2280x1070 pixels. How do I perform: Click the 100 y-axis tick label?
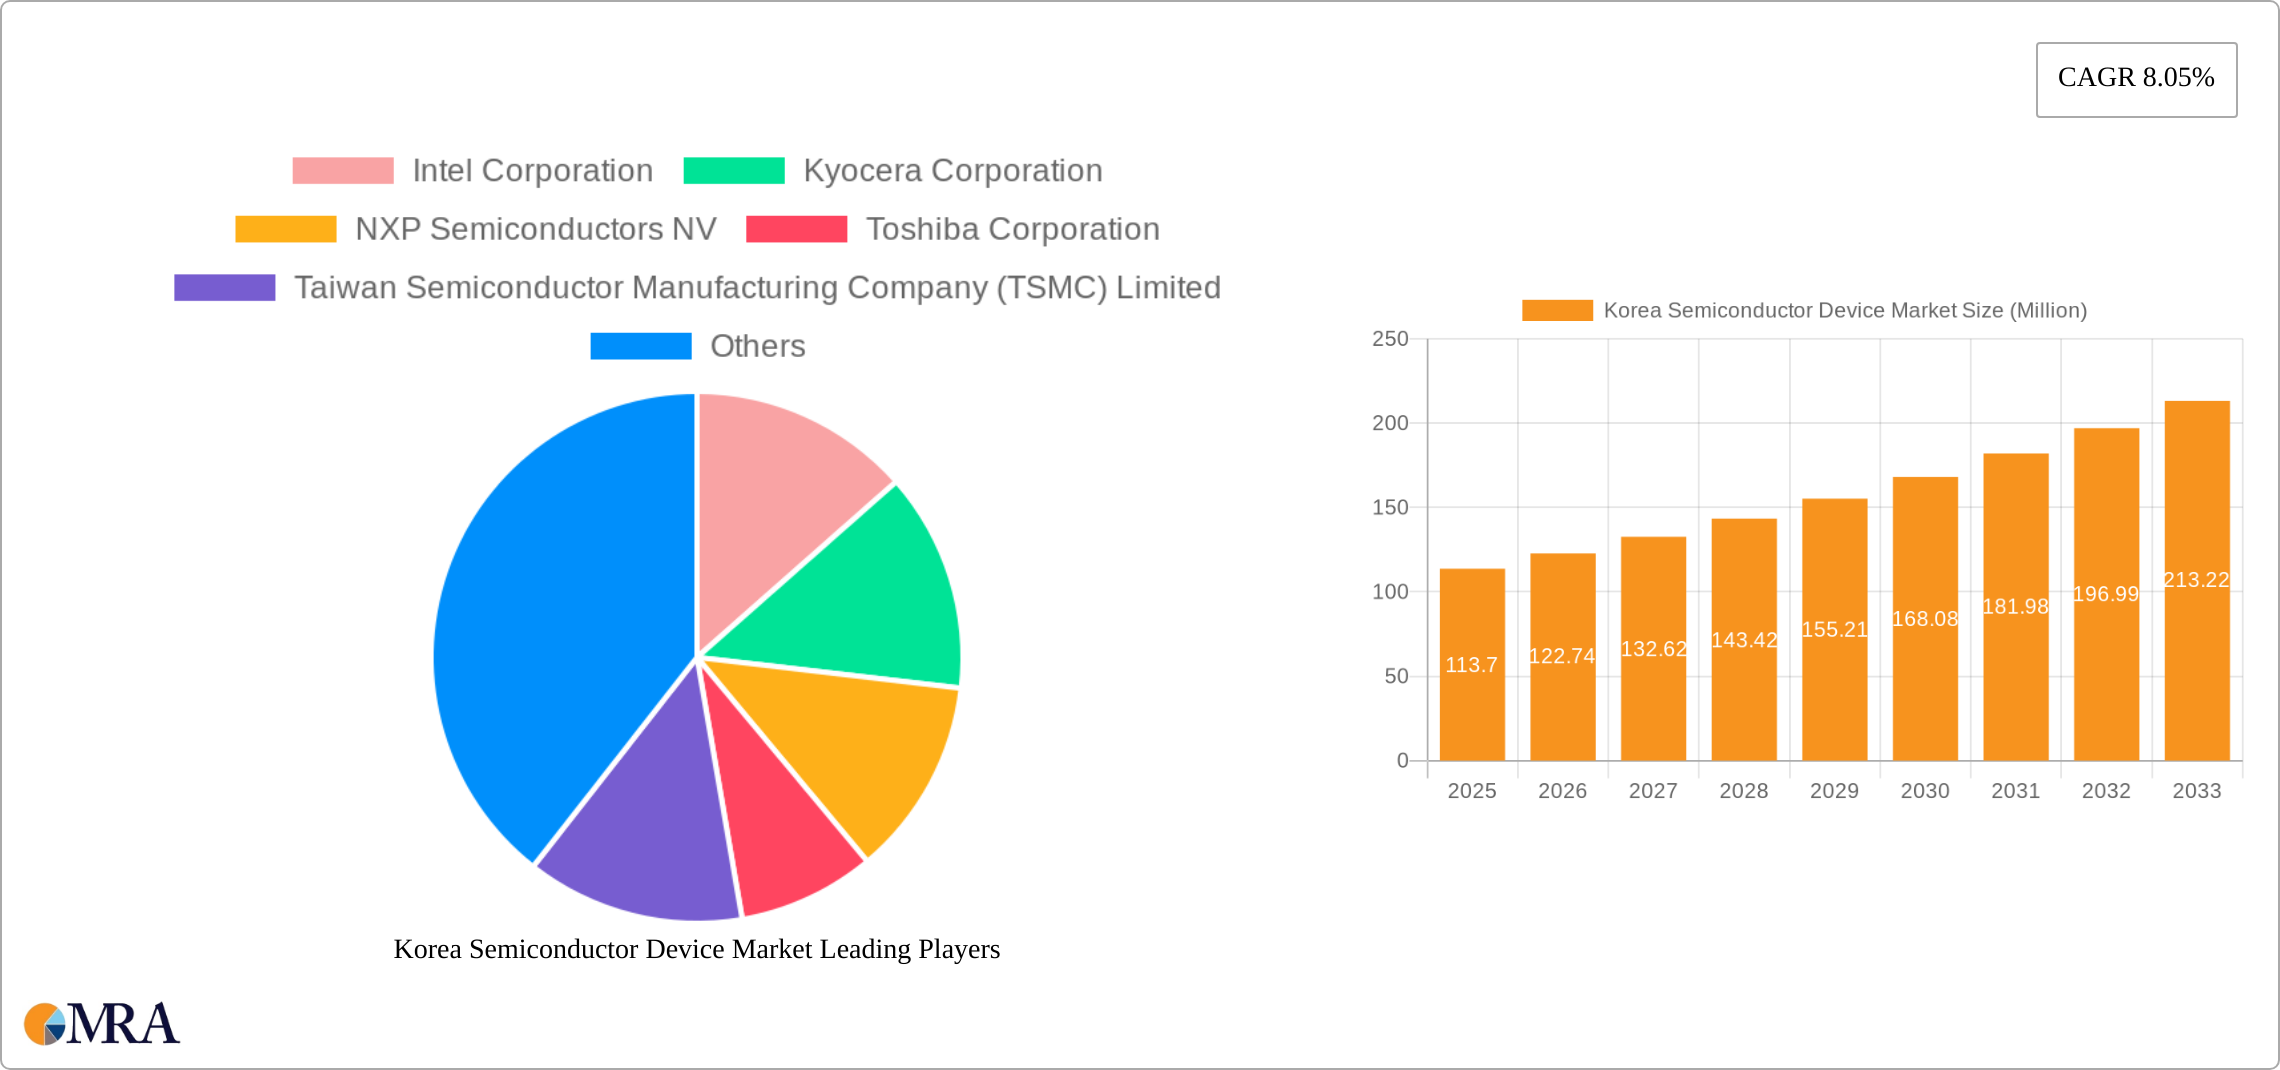(1390, 592)
